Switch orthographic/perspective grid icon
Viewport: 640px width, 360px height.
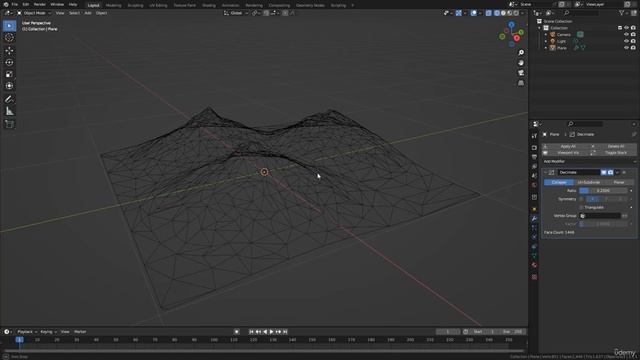point(521,83)
